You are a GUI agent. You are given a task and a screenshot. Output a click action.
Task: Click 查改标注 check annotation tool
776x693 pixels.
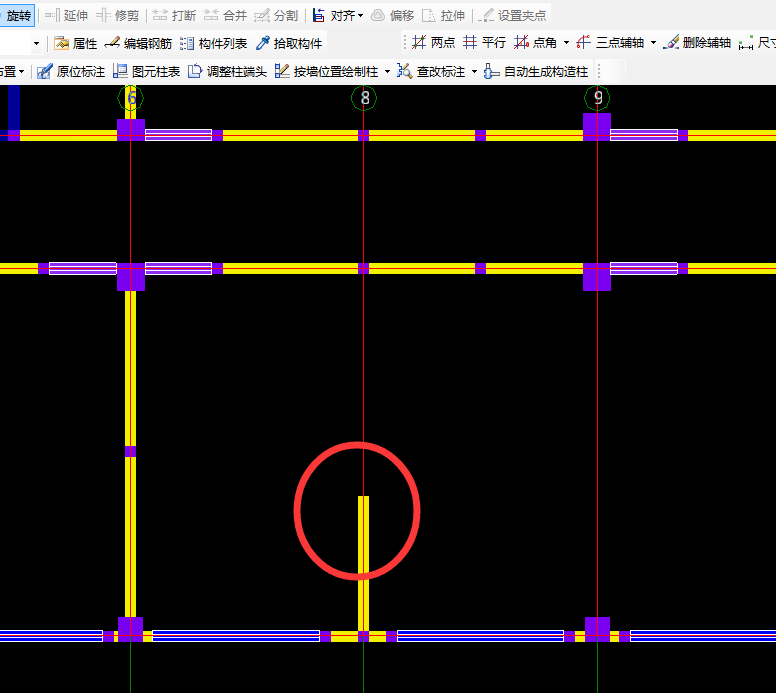point(432,72)
